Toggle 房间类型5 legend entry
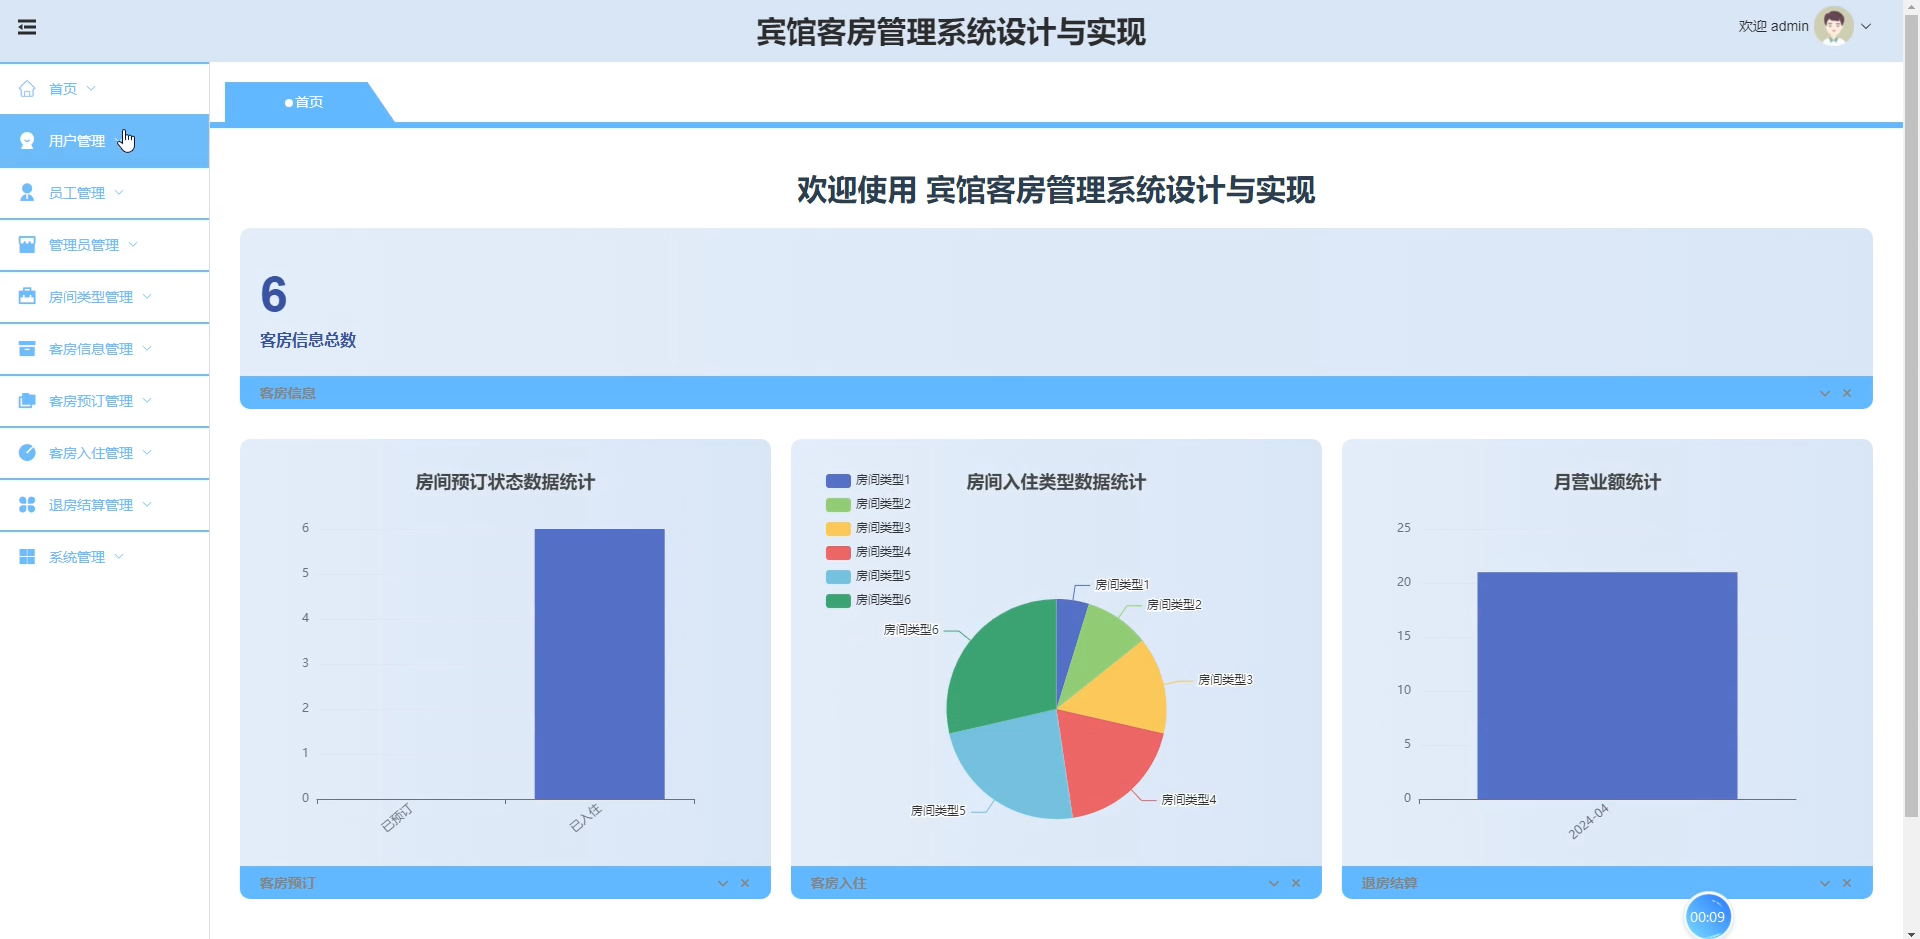 click(x=868, y=576)
